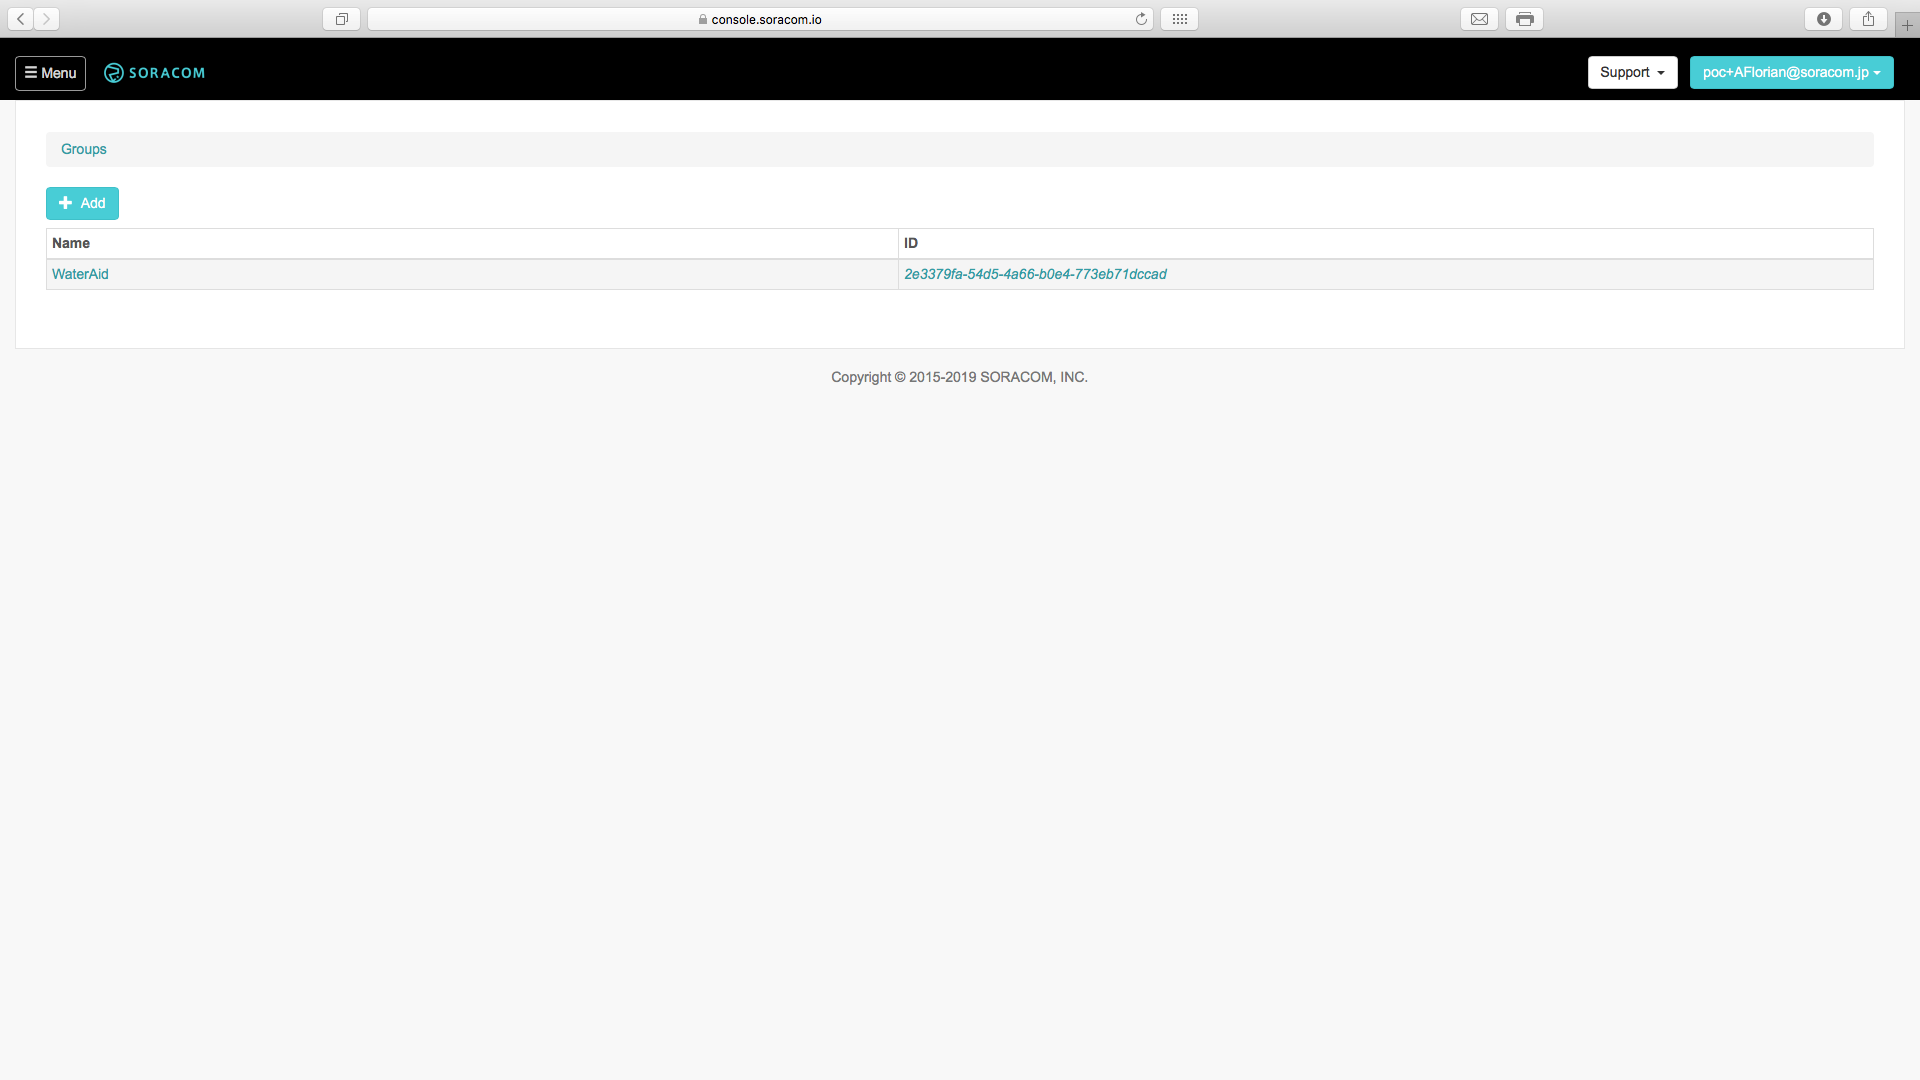The height and width of the screenshot is (1080, 1920).
Task: Click the SORACOM logo
Action: tap(155, 73)
